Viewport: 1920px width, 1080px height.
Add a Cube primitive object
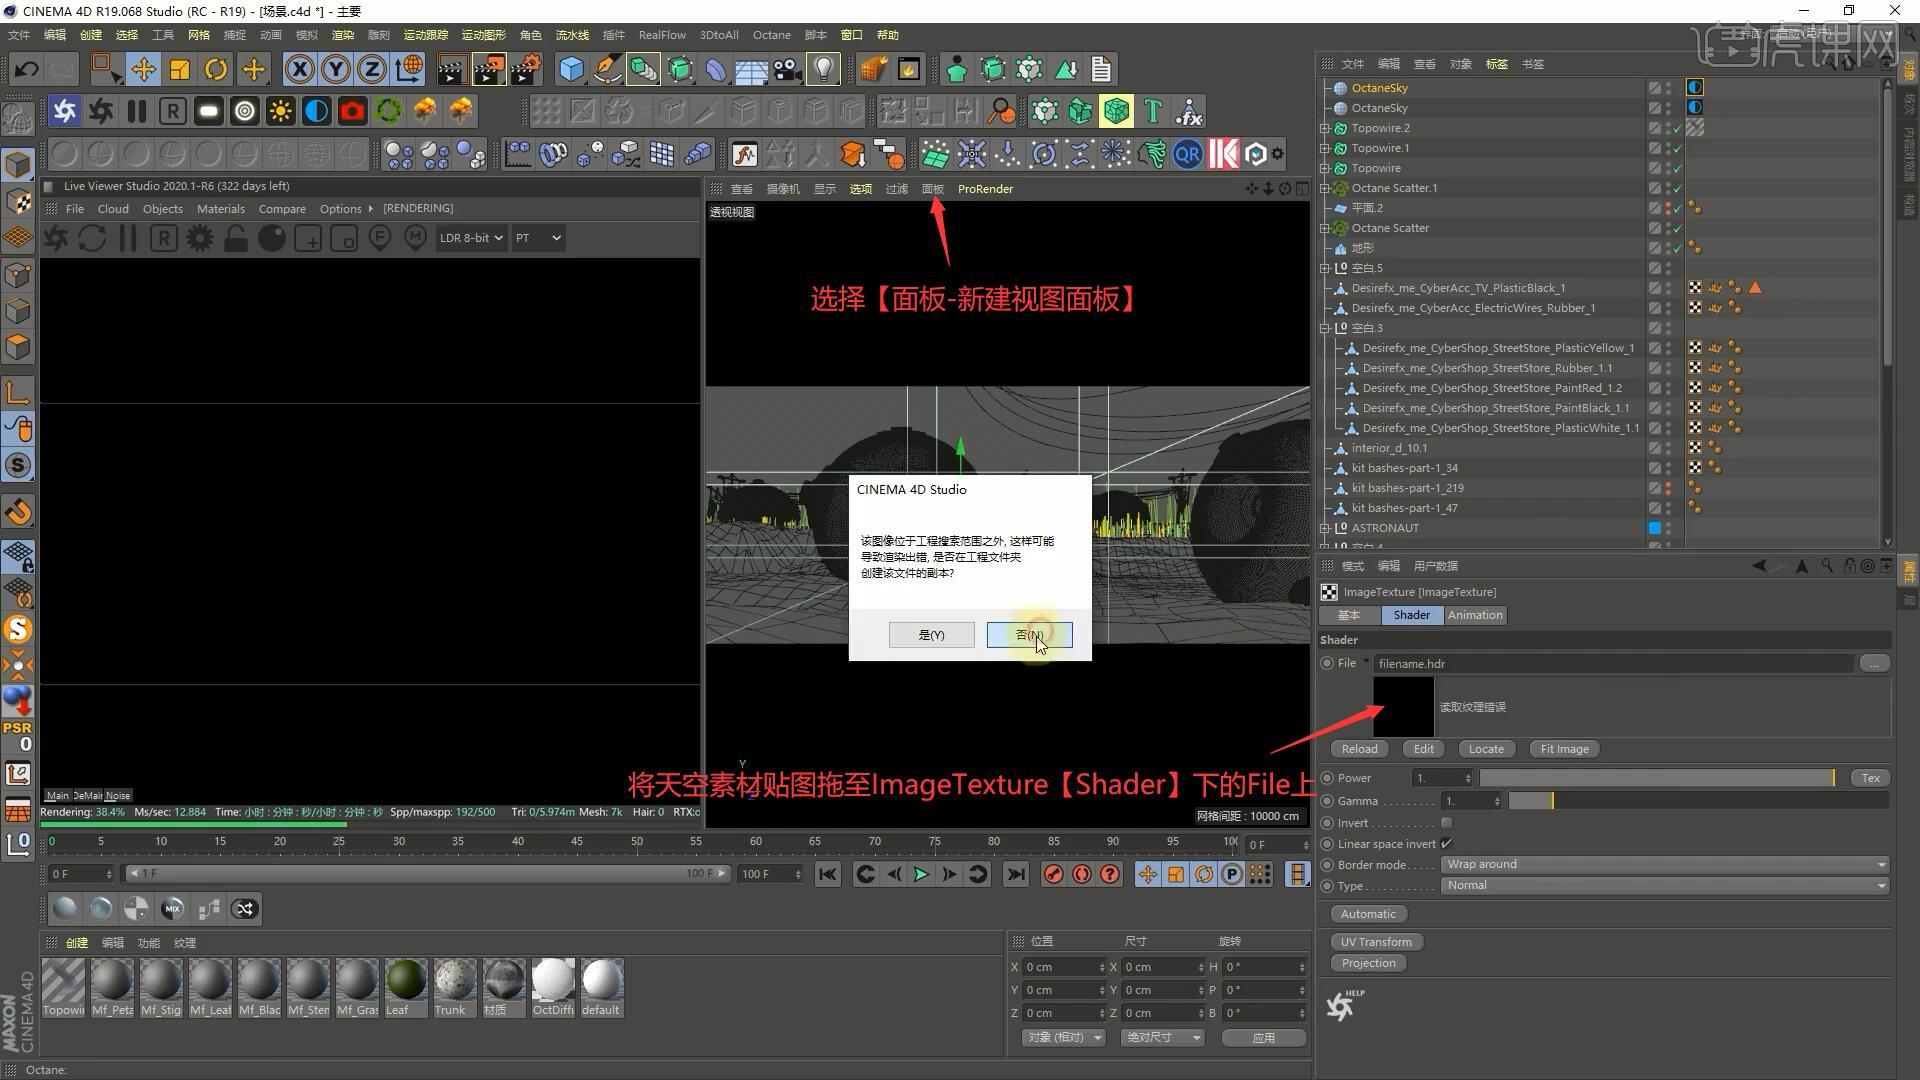coord(571,69)
